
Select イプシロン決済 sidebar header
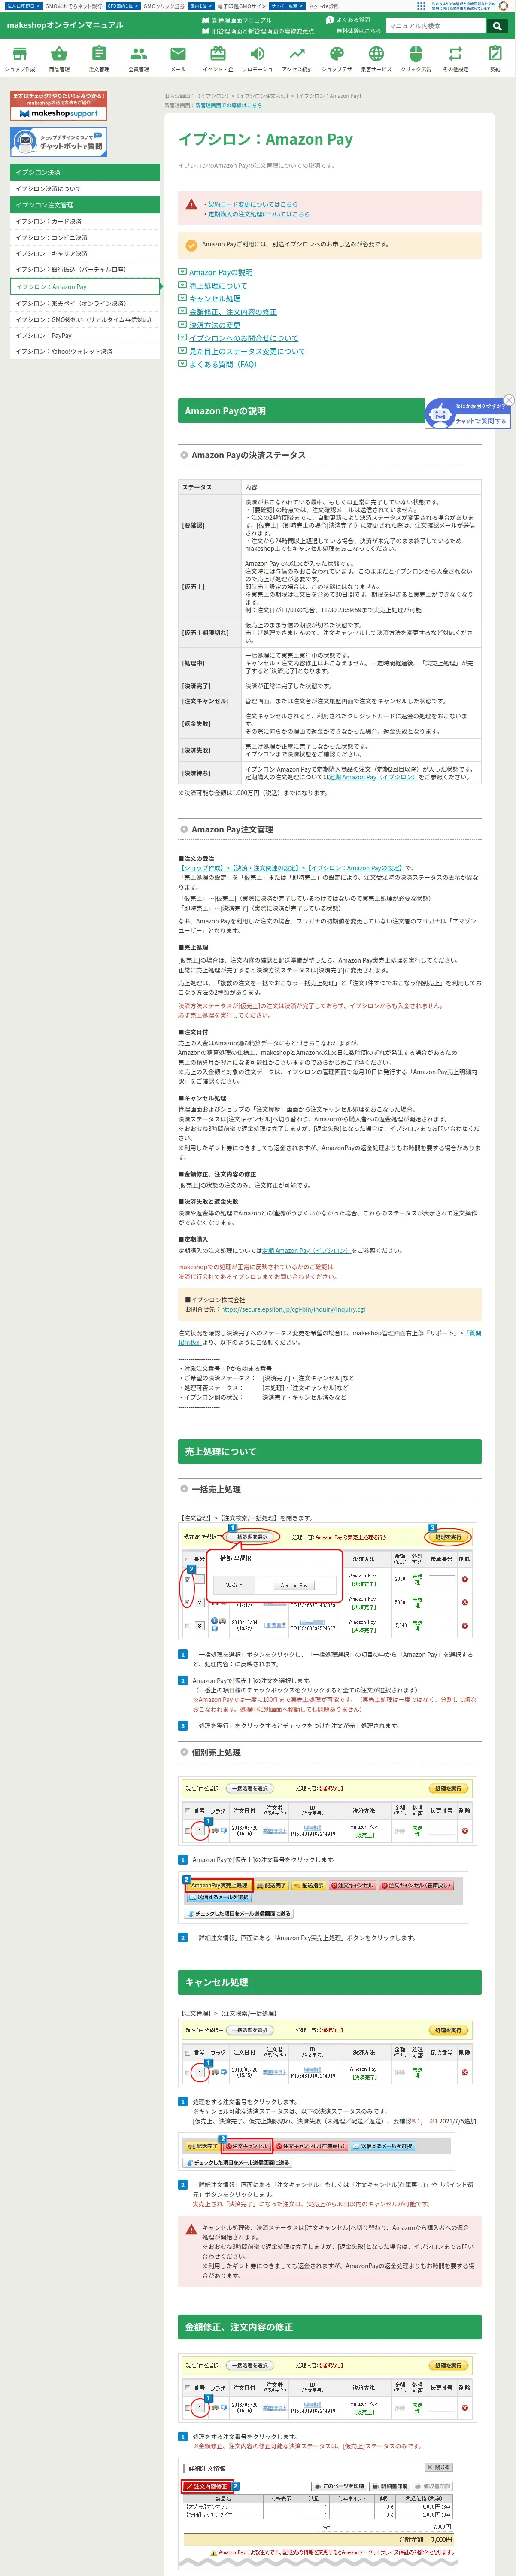pyautogui.click(x=85, y=172)
